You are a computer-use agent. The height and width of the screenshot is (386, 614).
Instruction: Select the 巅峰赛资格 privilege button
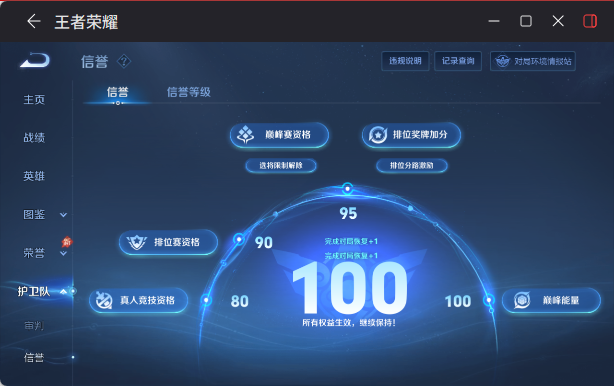[279, 135]
